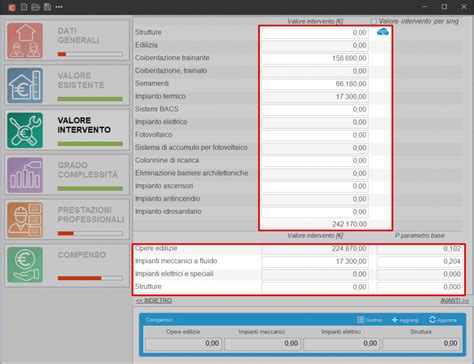Click Eliminazione barriere architettoniche value field
474x364 pixels.
tap(315, 173)
